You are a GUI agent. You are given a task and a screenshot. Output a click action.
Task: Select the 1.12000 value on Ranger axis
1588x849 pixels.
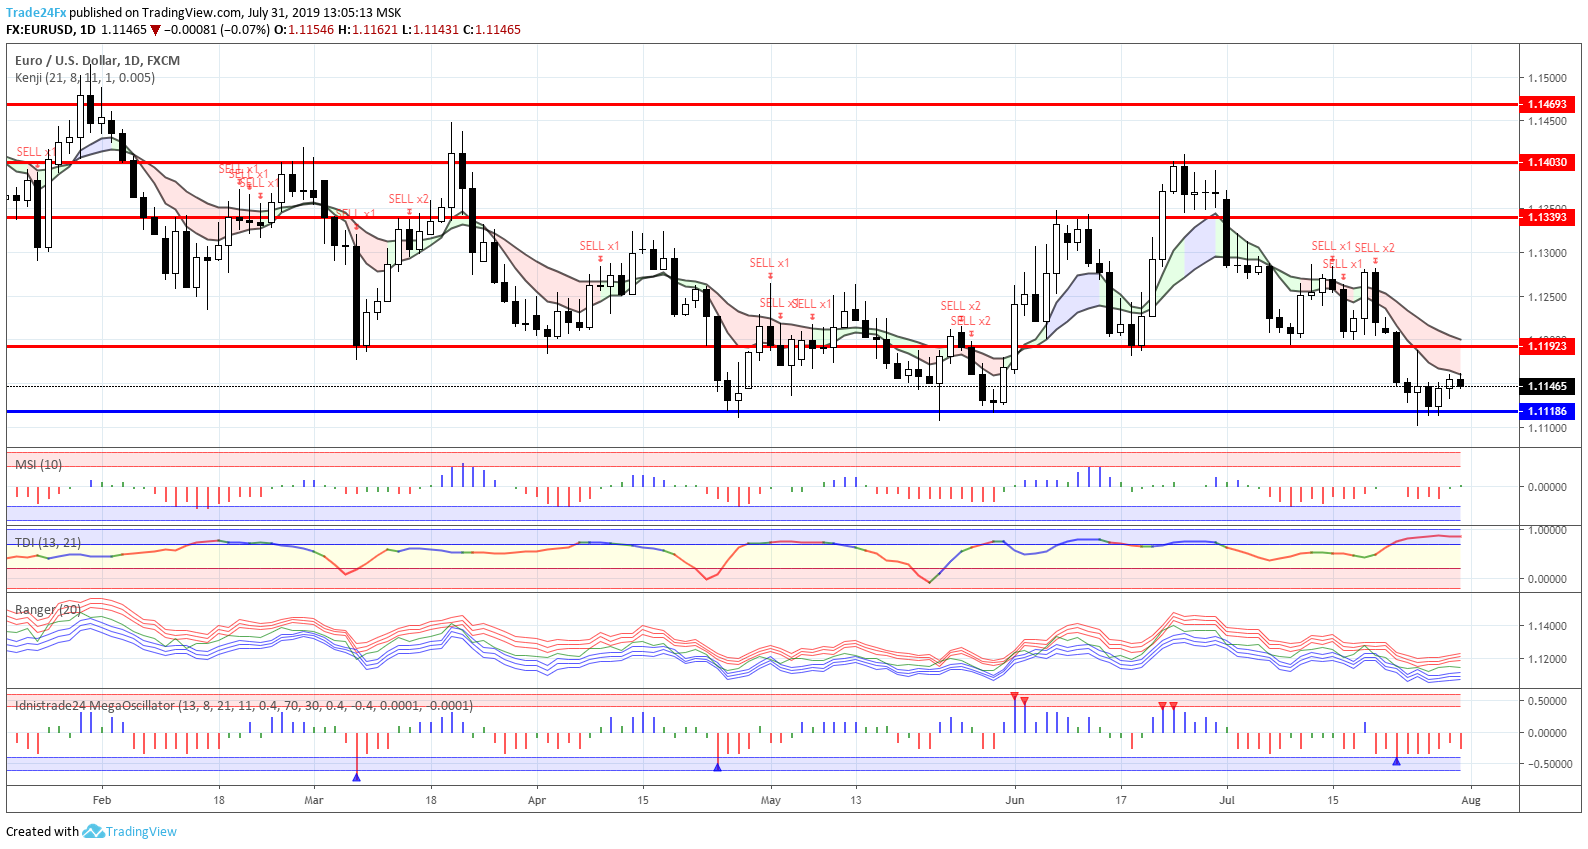(x=1547, y=659)
